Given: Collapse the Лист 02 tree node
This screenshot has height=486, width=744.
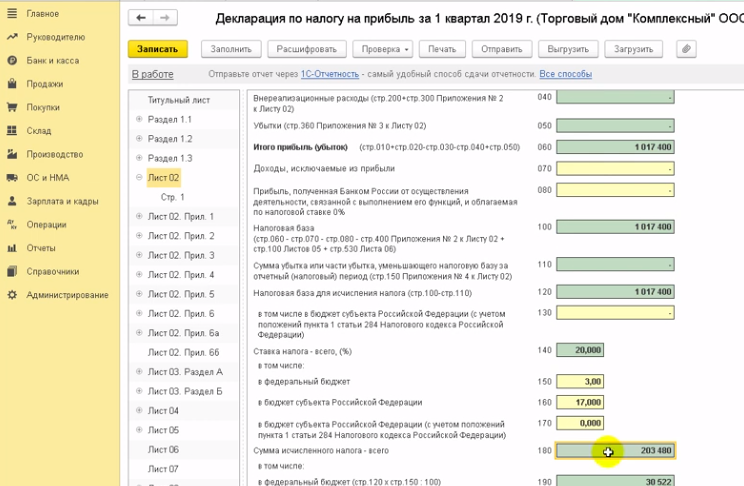Looking at the screenshot, I should pos(139,178).
